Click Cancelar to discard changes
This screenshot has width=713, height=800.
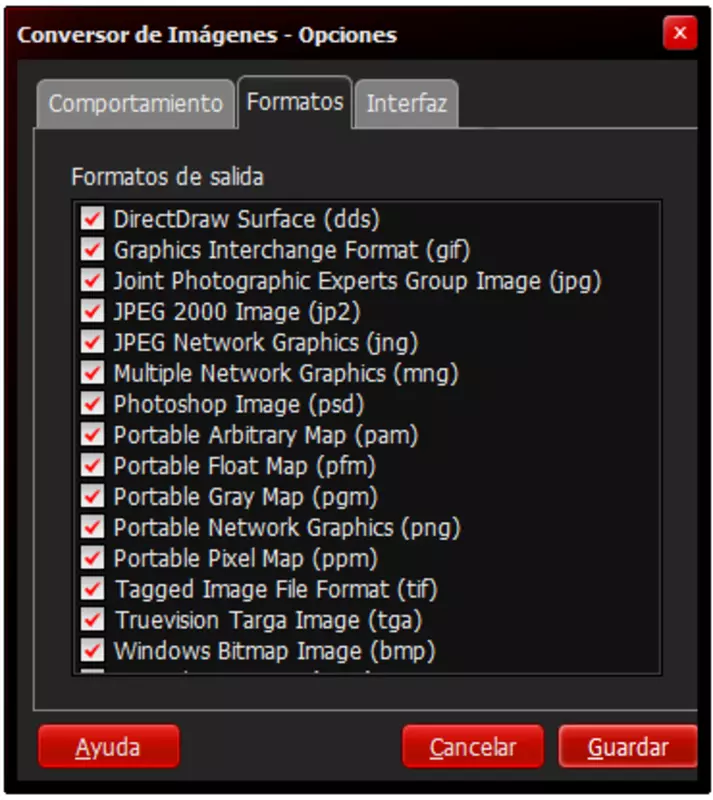[x=473, y=746]
